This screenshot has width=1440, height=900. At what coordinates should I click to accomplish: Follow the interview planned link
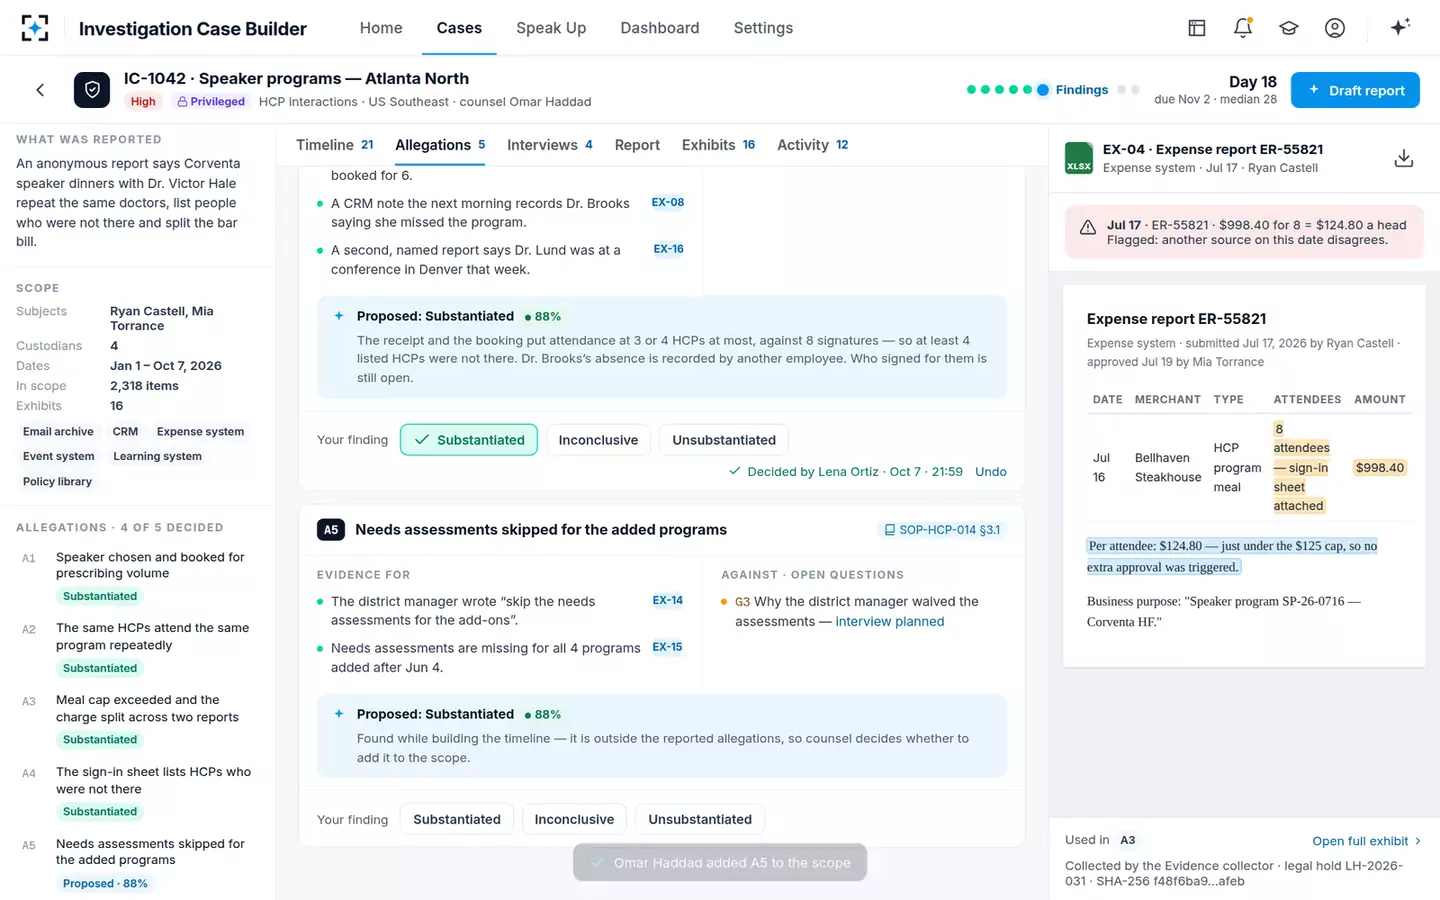[x=890, y=621]
